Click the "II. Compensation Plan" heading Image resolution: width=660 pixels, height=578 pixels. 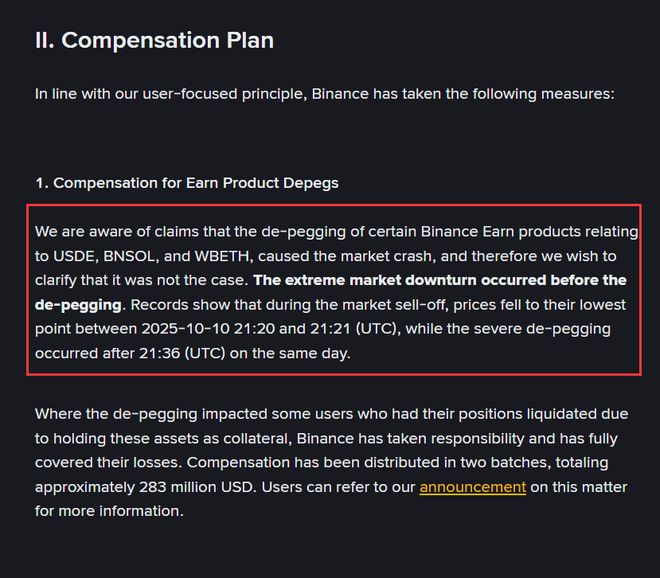coord(154,41)
